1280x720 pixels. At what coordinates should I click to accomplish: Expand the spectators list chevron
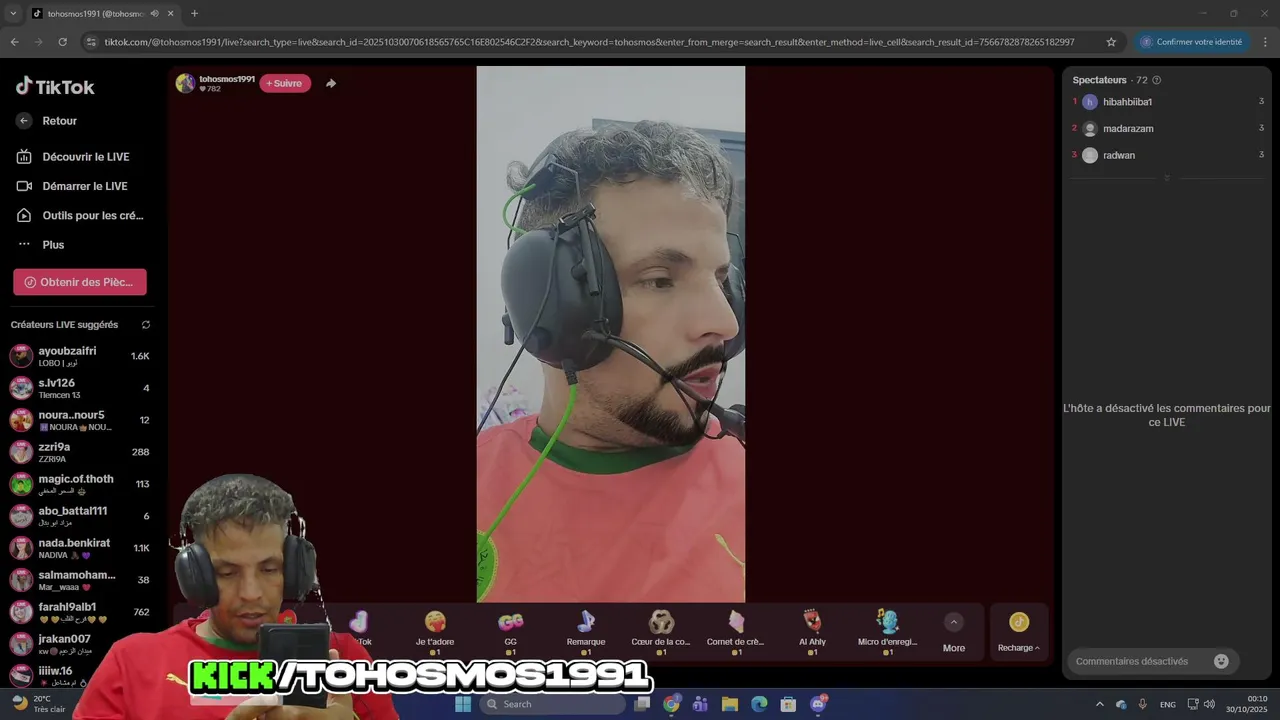(1167, 178)
